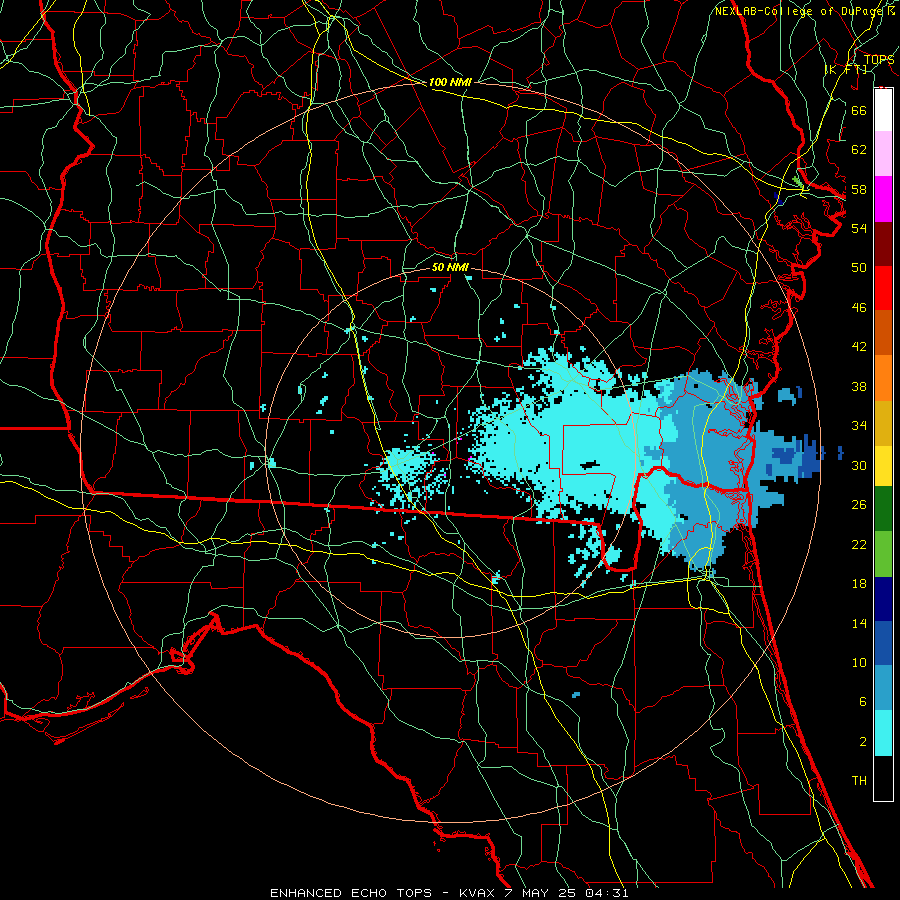Click legend value 14
Viewport: 900px width, 900px height.
pos(859,623)
